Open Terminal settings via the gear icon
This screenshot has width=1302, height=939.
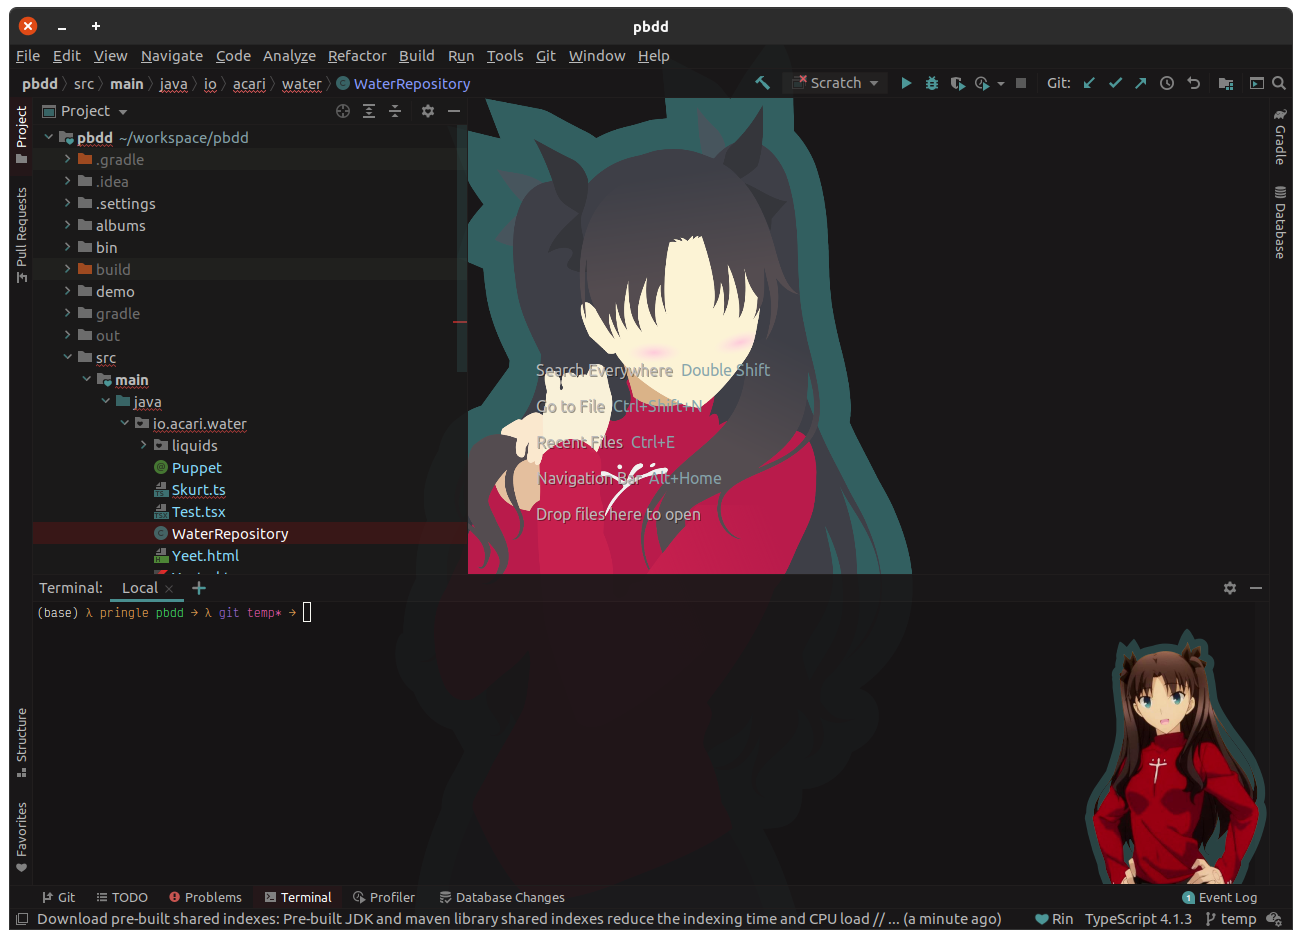(1229, 588)
